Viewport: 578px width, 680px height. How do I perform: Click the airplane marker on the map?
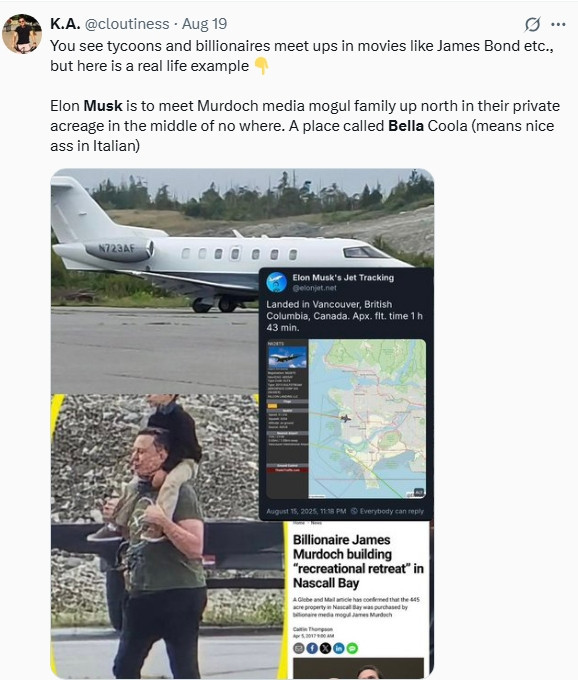[x=346, y=418]
